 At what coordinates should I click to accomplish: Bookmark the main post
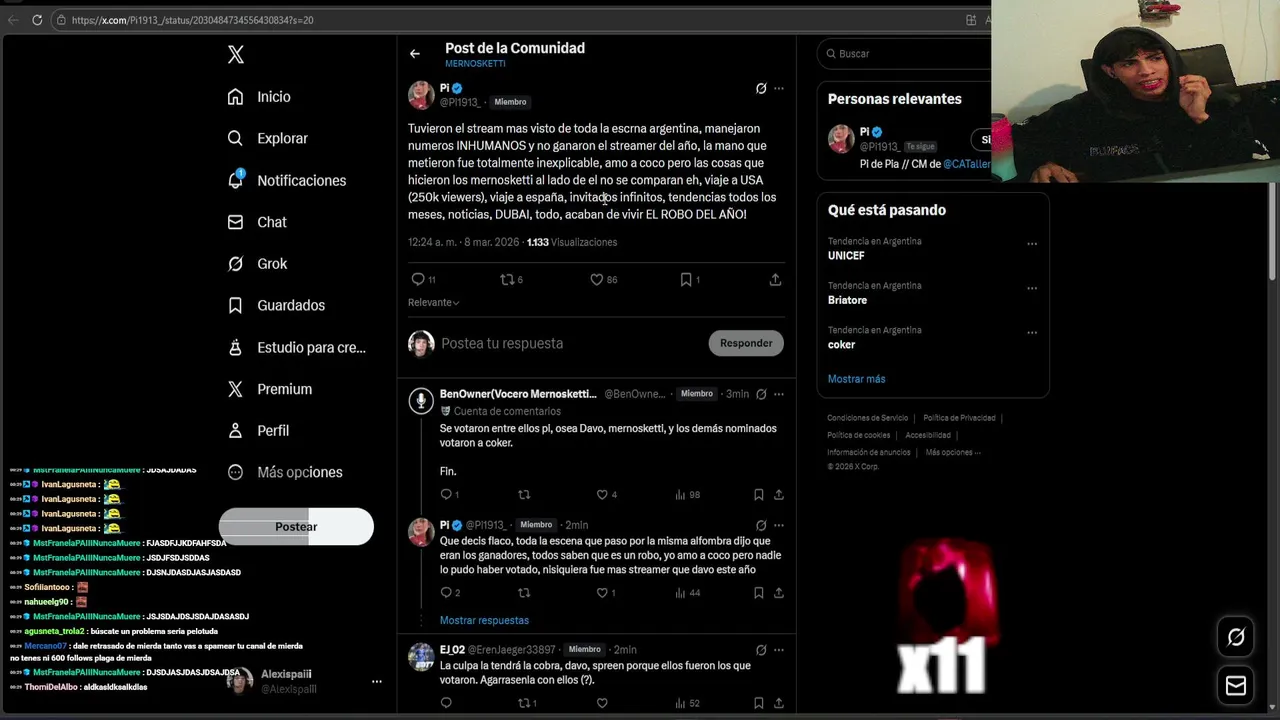coord(686,280)
